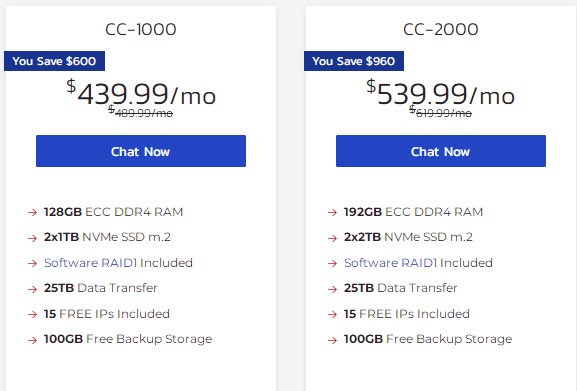Select the CC-1000 plan title

141,29
